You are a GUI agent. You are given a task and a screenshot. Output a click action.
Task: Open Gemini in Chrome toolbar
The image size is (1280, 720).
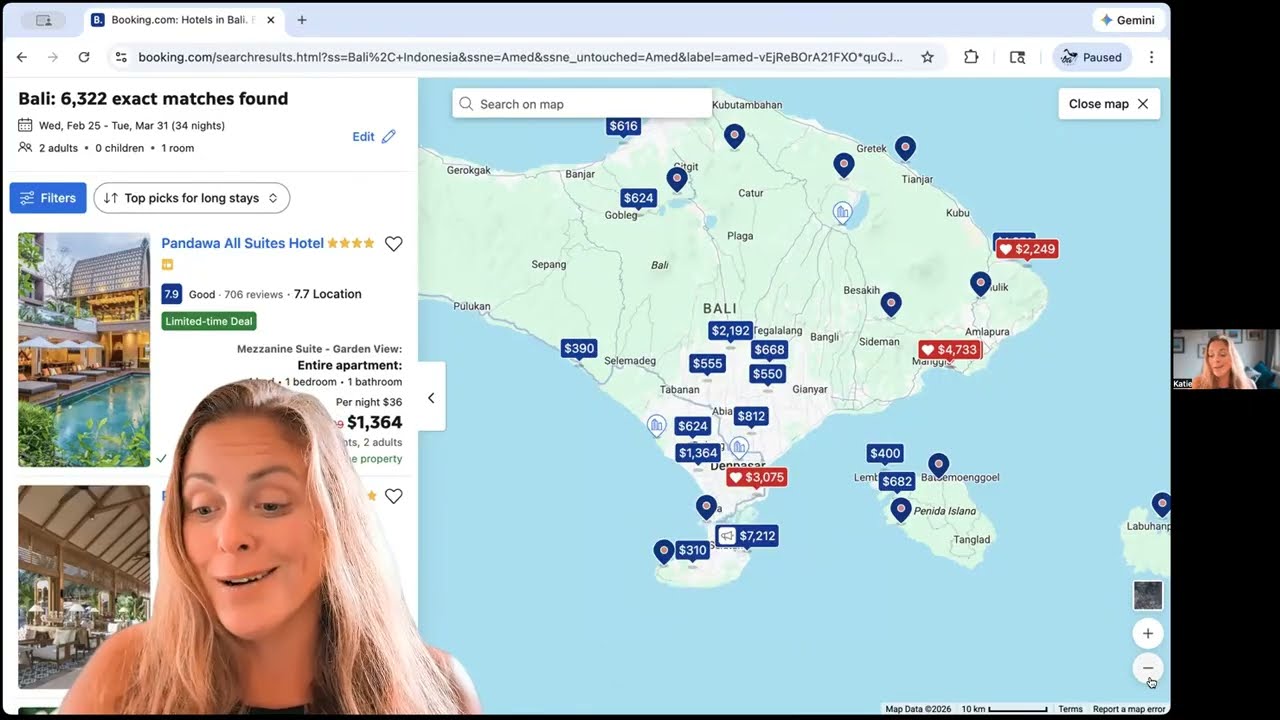pos(1127,20)
